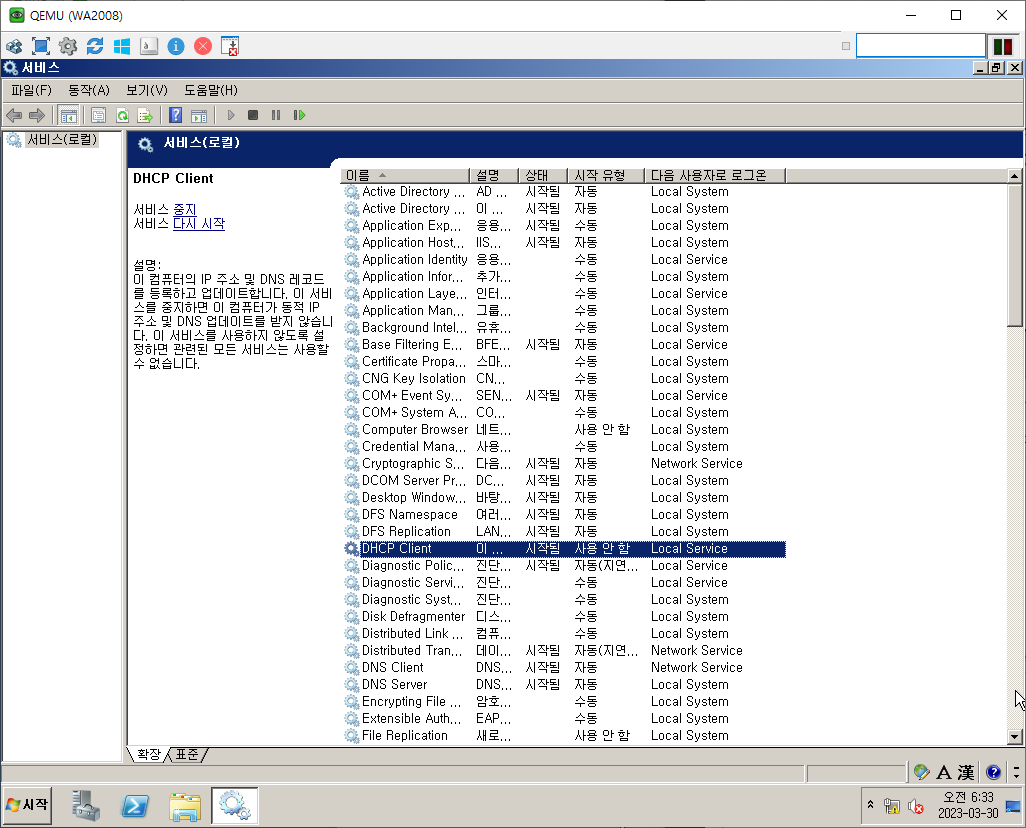Screen dimensions: 1026x828
Task: Click the QEMU toolbar icon with red X window
Action: 230,46
